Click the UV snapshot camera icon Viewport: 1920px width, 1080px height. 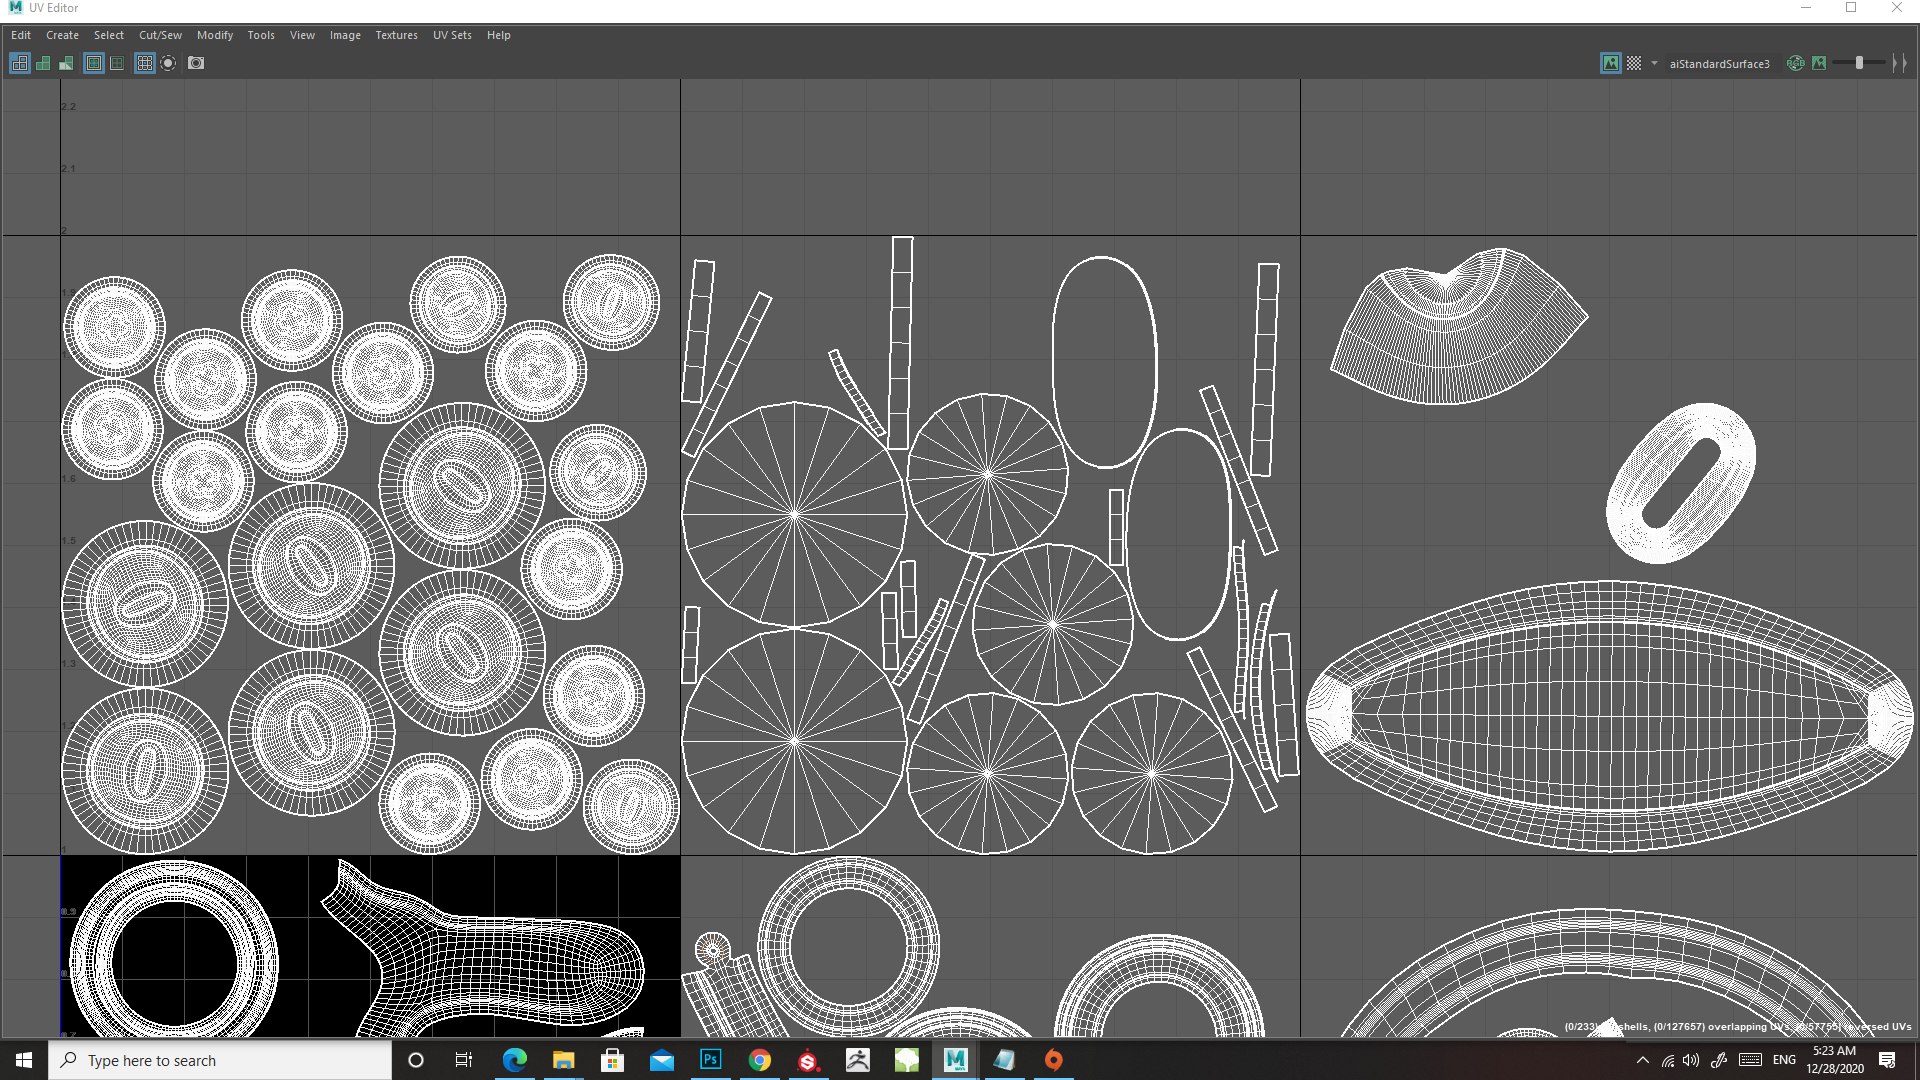196,63
